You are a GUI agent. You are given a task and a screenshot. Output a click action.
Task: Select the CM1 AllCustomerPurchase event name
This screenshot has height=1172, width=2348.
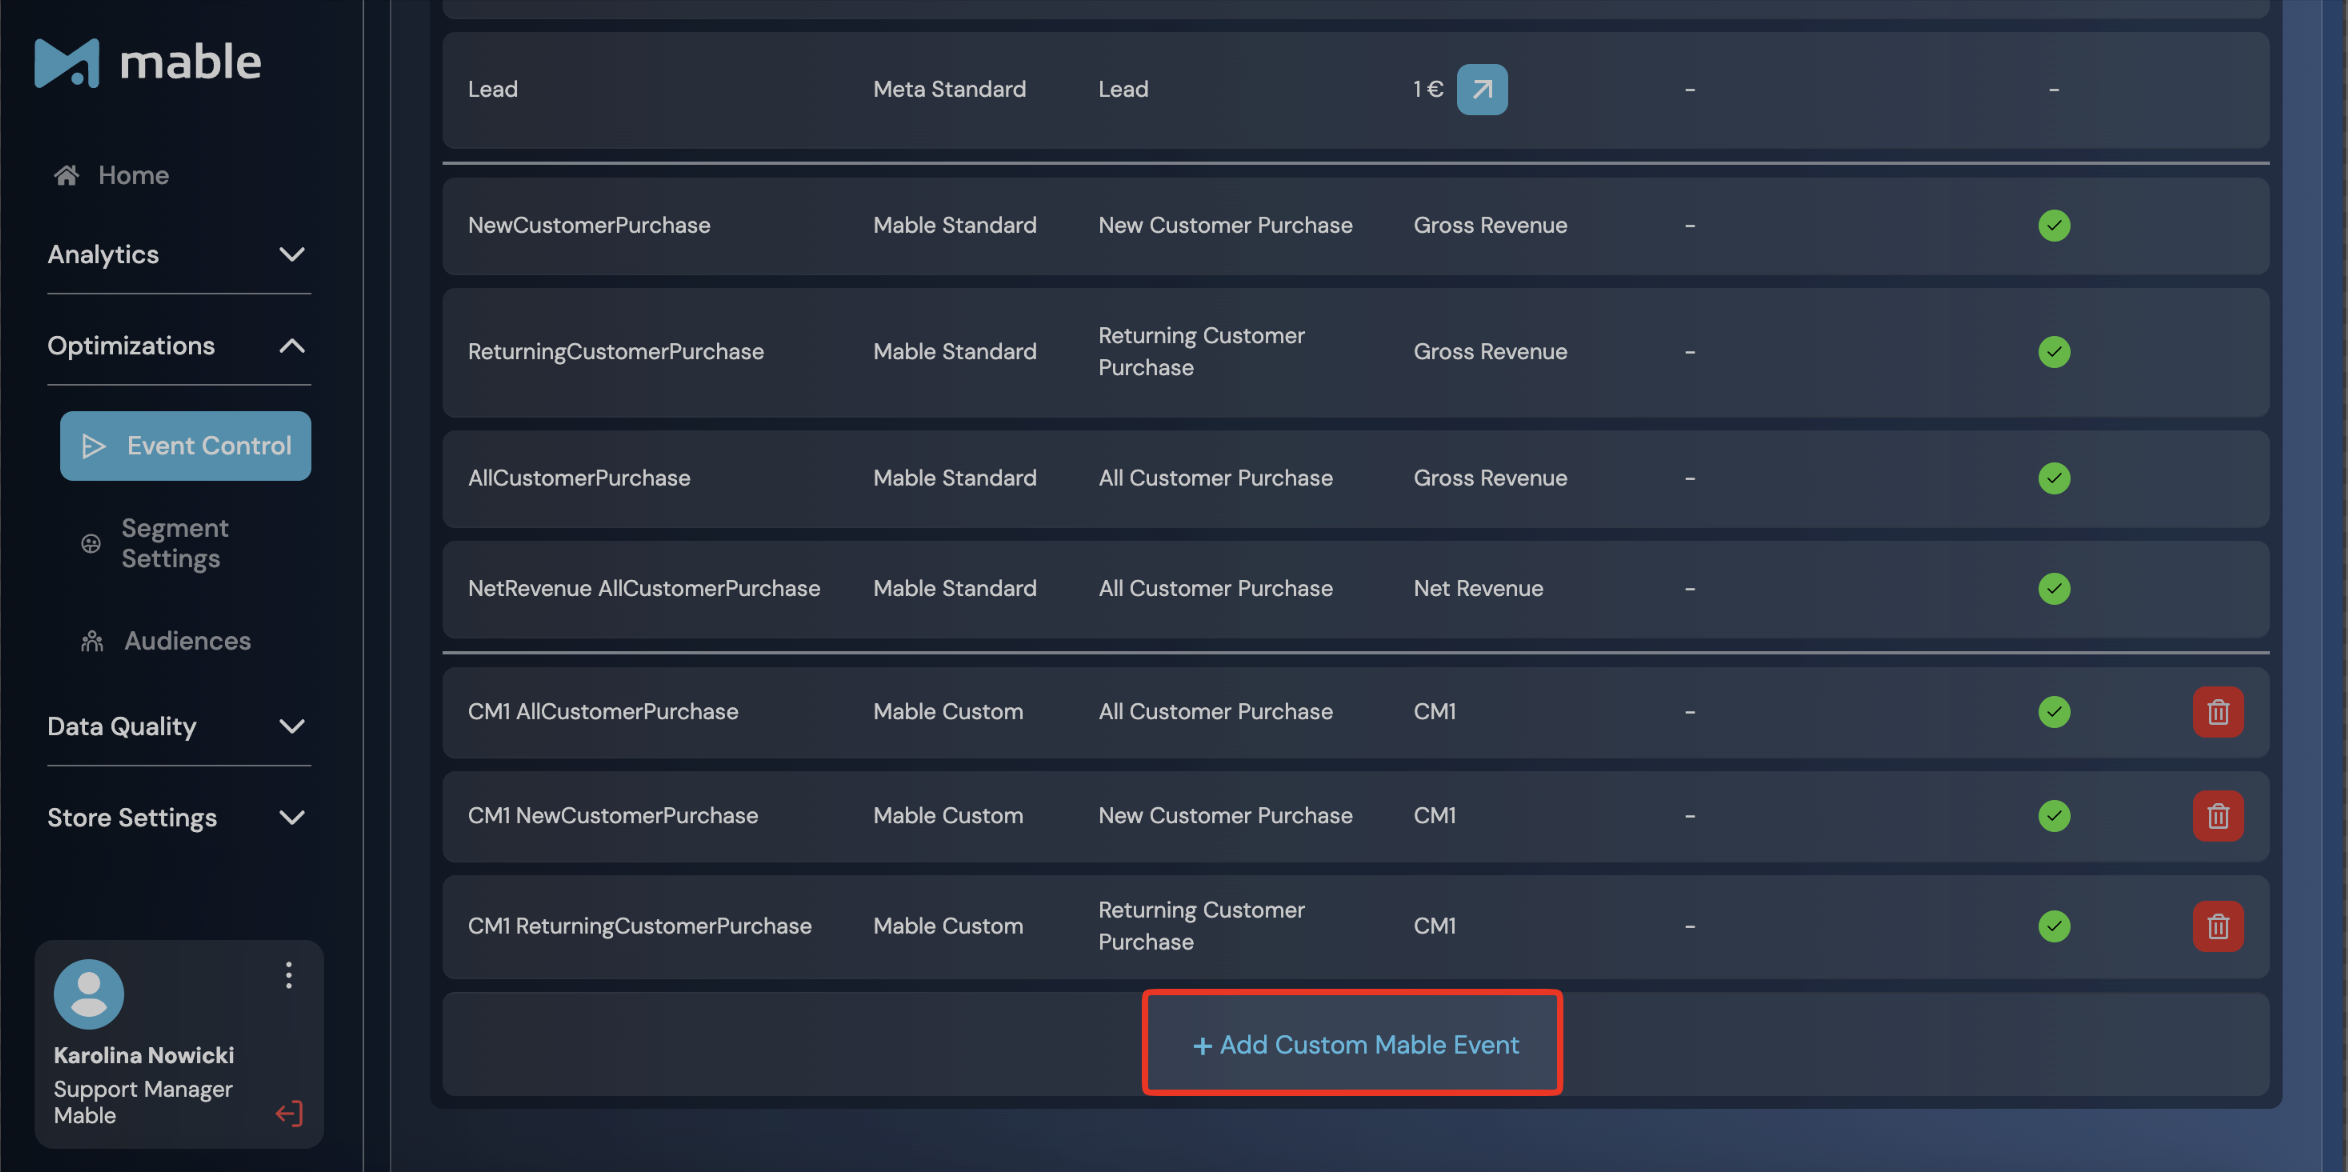tap(603, 712)
